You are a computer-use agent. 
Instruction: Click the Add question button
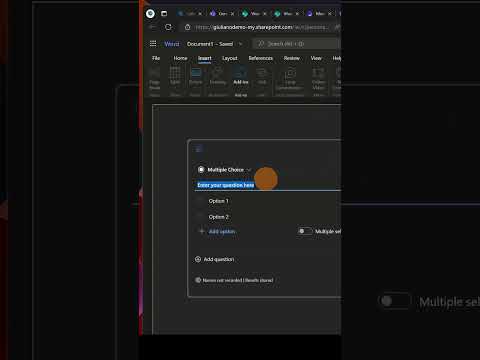(x=215, y=259)
